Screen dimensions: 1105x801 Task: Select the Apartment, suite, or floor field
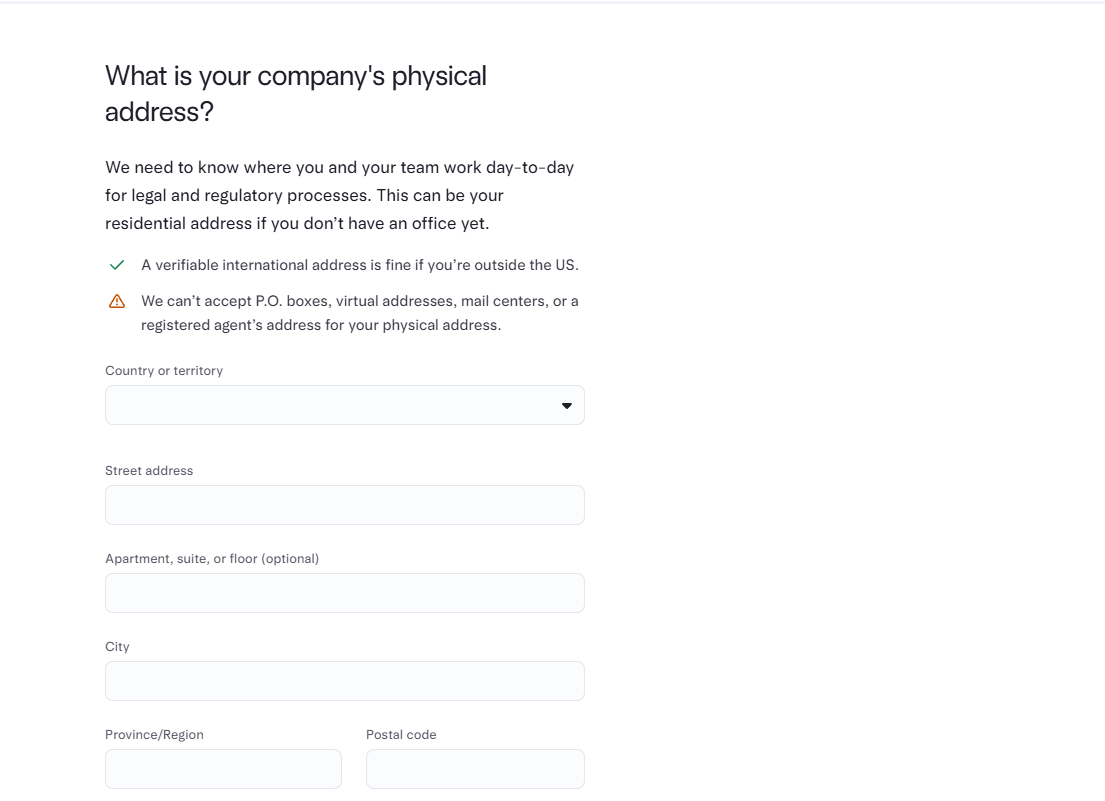pyautogui.click(x=345, y=593)
